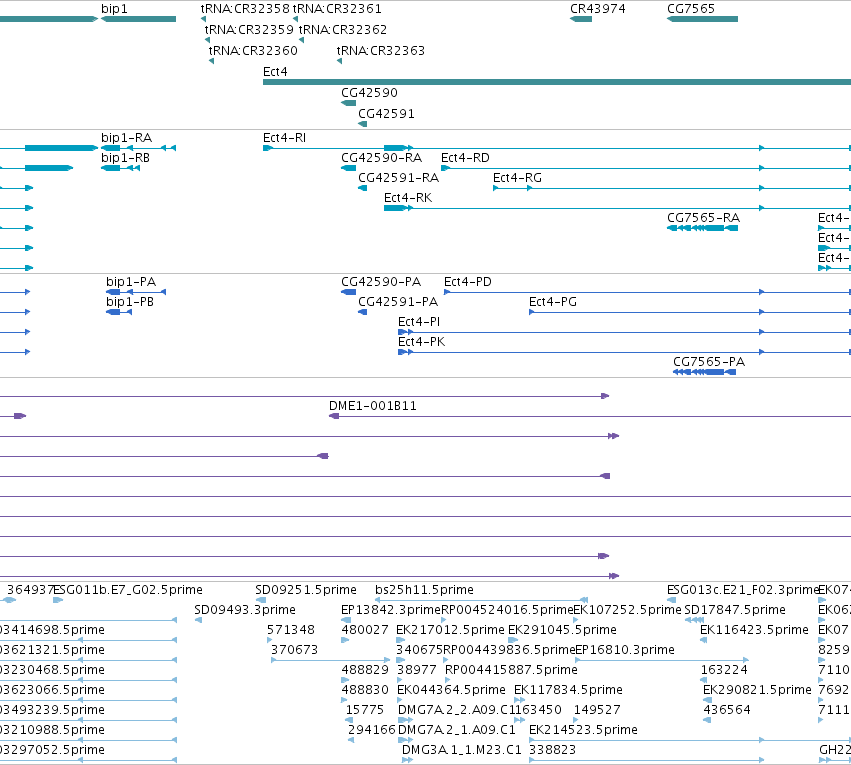Click the SD17847.5prime EST marker
Screen dimensions: 851x765
tap(694, 620)
